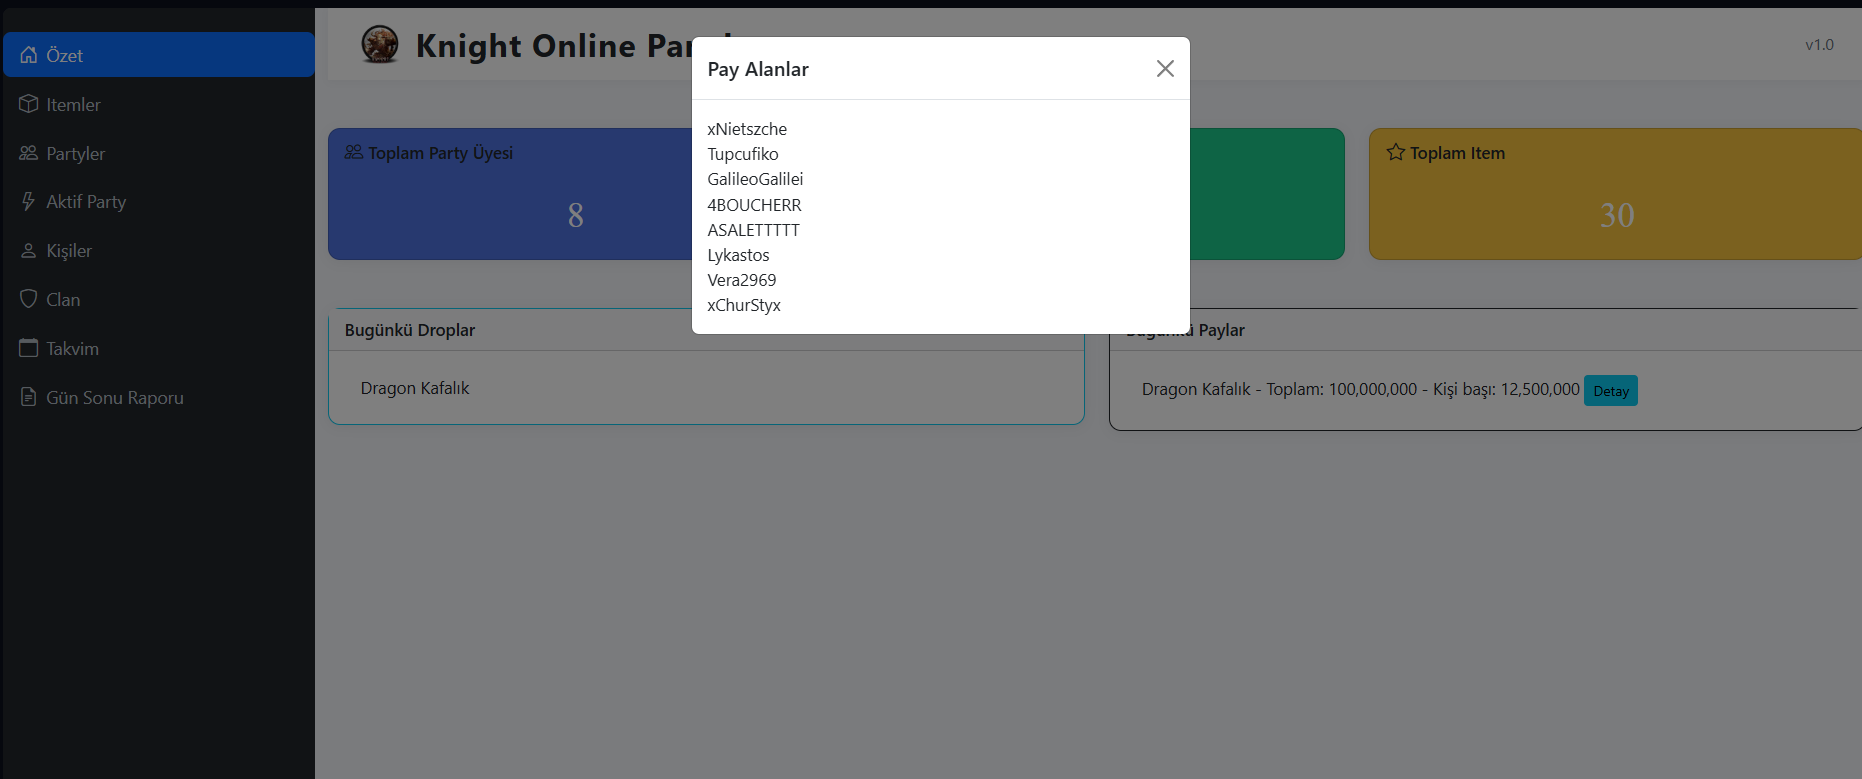Click the person icon beside Kişiler

[29, 250]
